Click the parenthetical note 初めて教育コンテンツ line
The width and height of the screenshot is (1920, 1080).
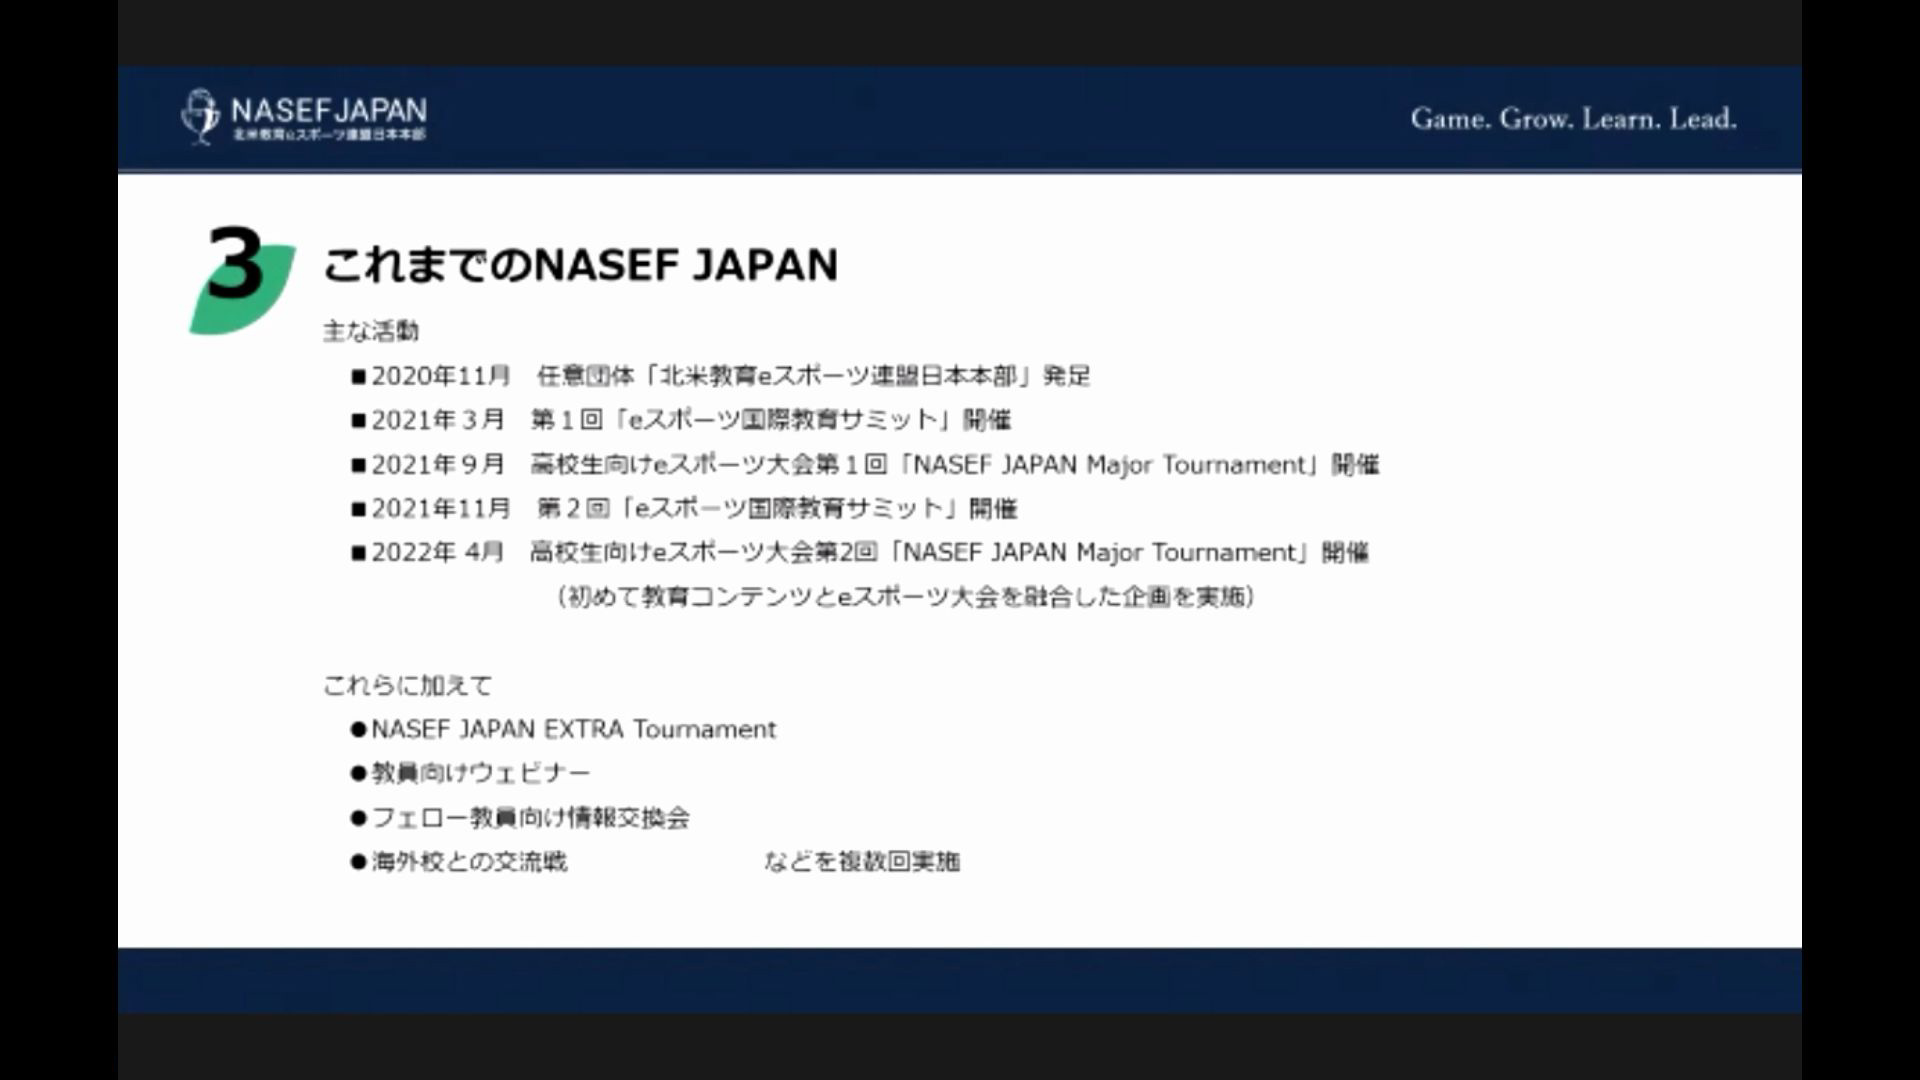coord(905,597)
